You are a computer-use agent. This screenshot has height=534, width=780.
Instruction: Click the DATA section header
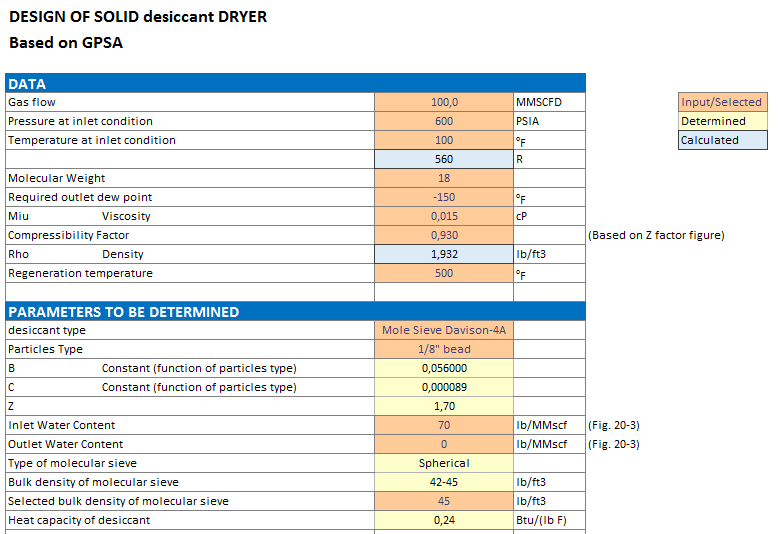coord(295,84)
